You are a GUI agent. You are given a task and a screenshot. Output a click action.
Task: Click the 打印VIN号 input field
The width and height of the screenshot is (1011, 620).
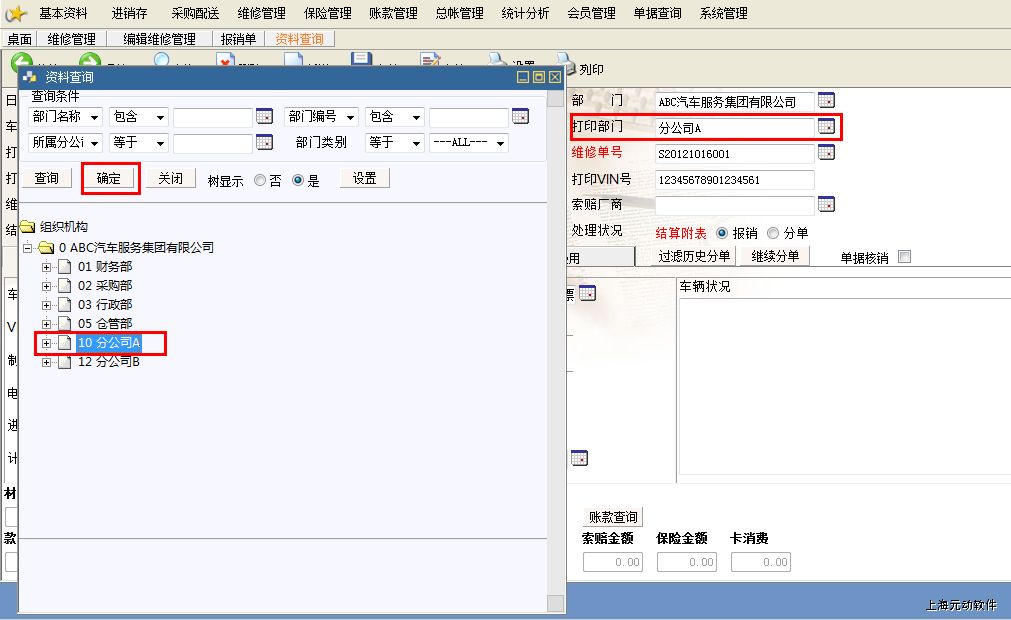[734, 180]
